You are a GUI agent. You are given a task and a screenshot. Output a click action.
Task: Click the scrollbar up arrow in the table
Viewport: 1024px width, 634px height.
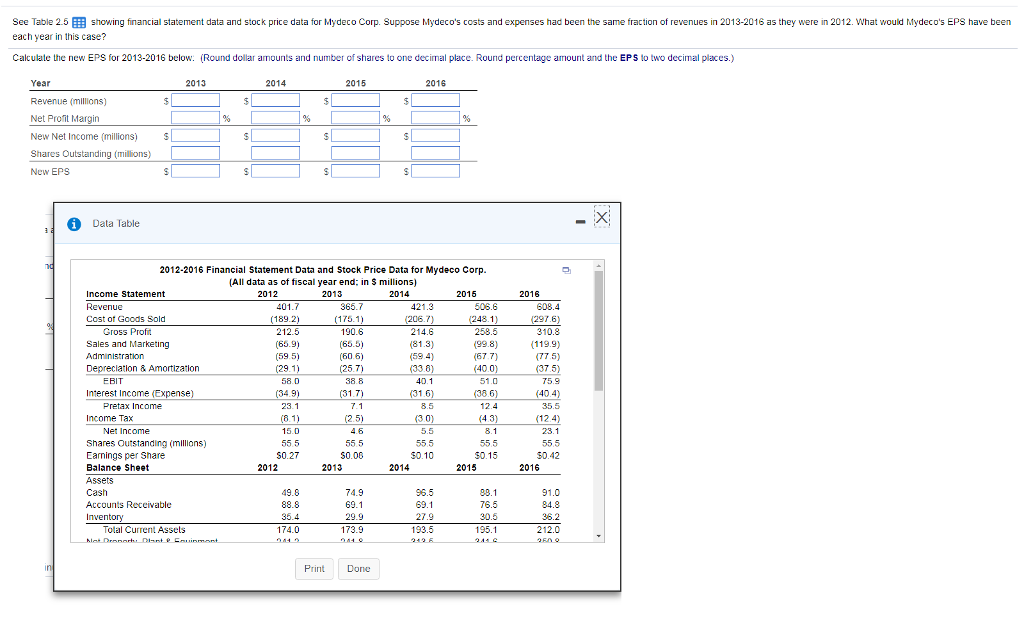[x=598, y=265]
